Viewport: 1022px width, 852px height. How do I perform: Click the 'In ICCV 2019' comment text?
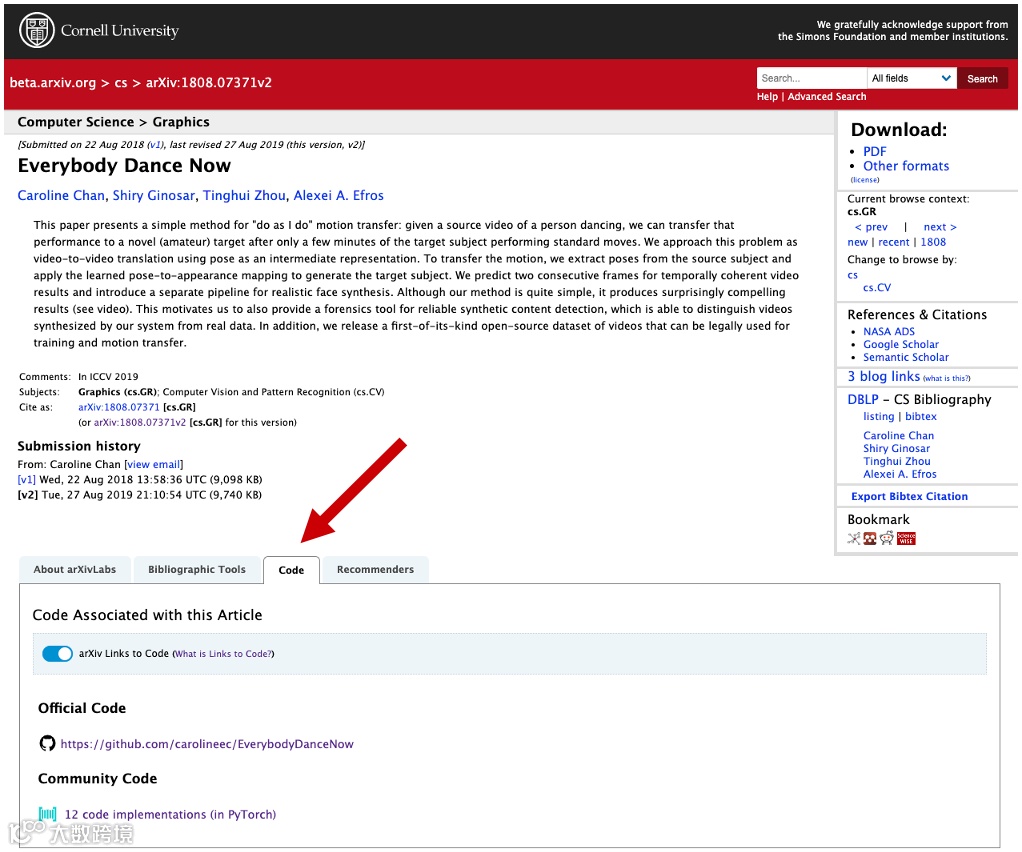tap(108, 377)
